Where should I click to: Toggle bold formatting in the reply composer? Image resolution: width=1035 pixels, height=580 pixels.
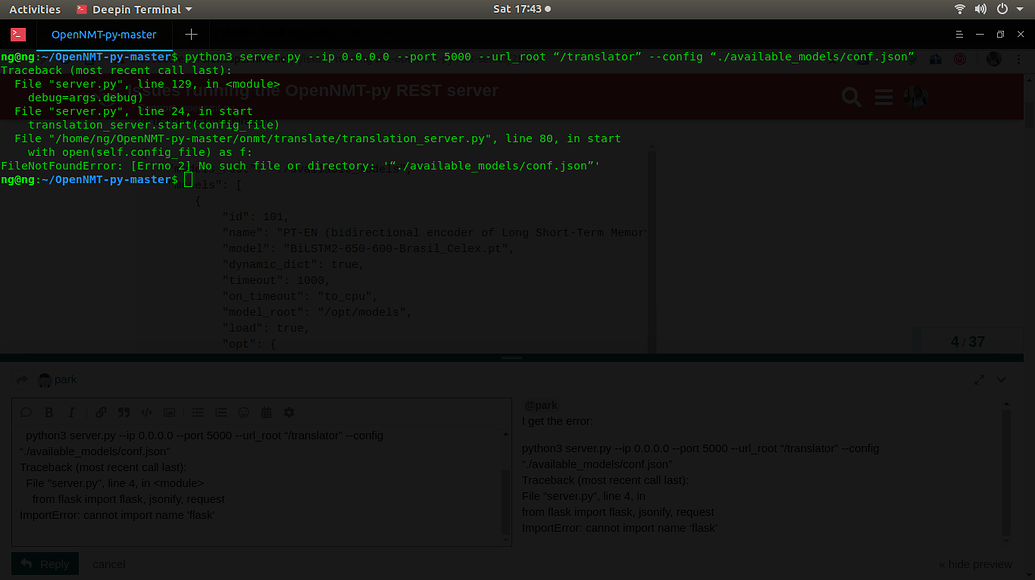pyautogui.click(x=48, y=412)
